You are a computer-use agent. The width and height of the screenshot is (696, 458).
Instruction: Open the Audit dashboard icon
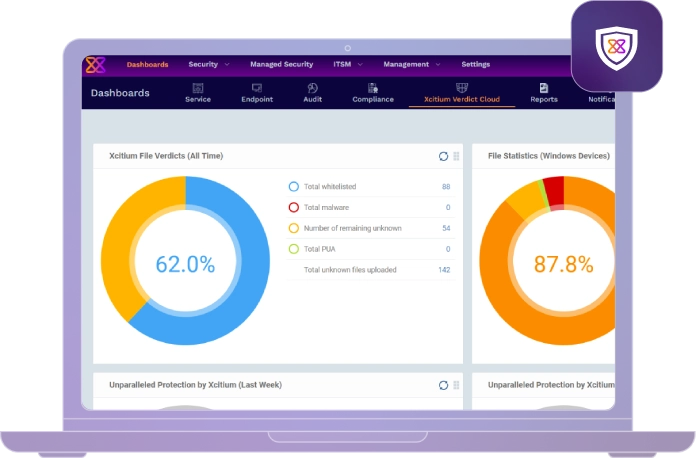click(x=312, y=88)
